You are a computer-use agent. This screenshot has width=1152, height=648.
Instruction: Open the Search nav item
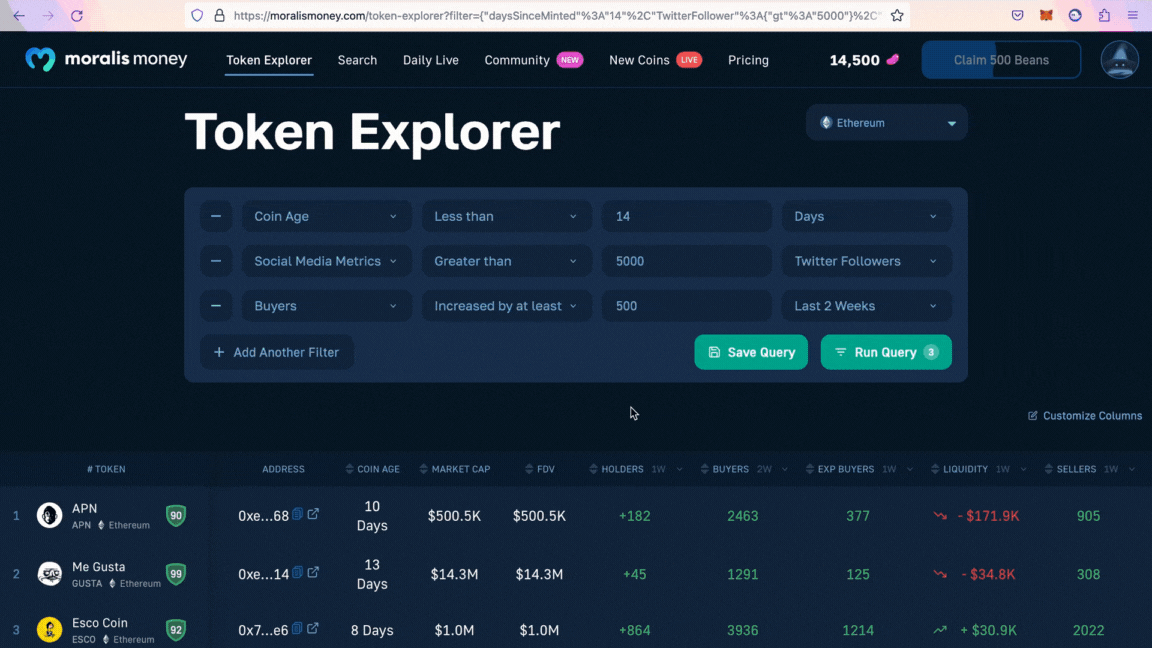357,60
